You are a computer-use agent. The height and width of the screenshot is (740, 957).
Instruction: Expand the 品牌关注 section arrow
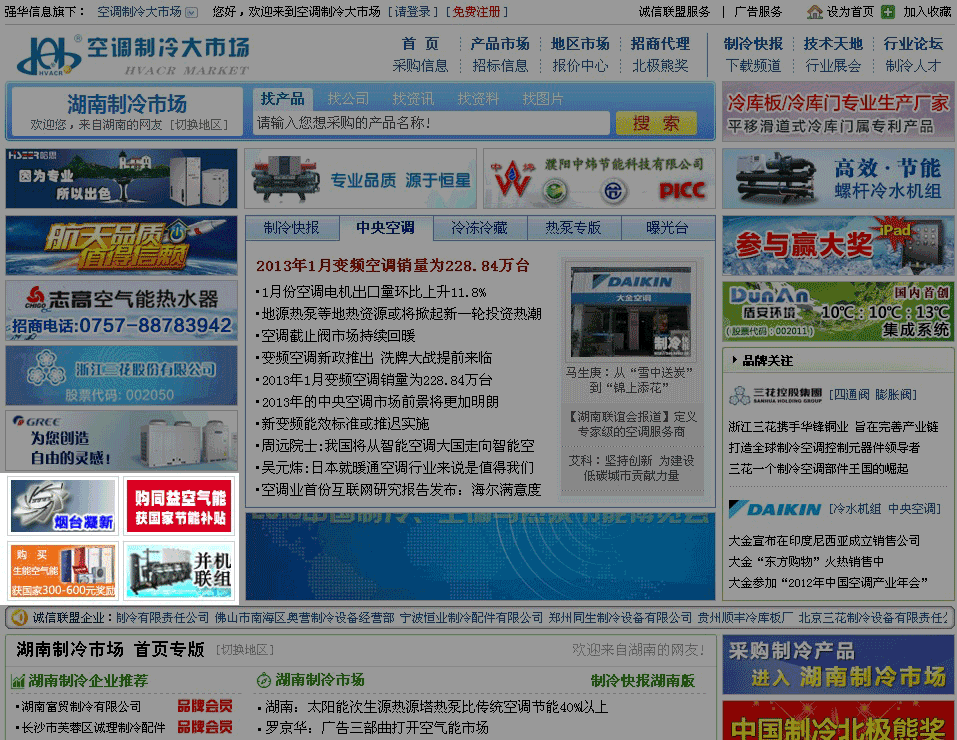tap(734, 360)
